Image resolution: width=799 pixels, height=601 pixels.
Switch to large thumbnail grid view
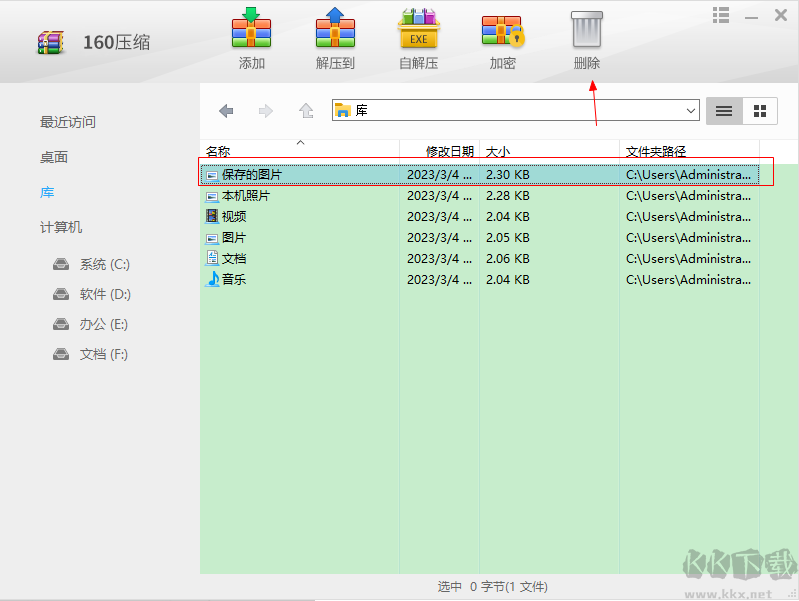coord(760,111)
